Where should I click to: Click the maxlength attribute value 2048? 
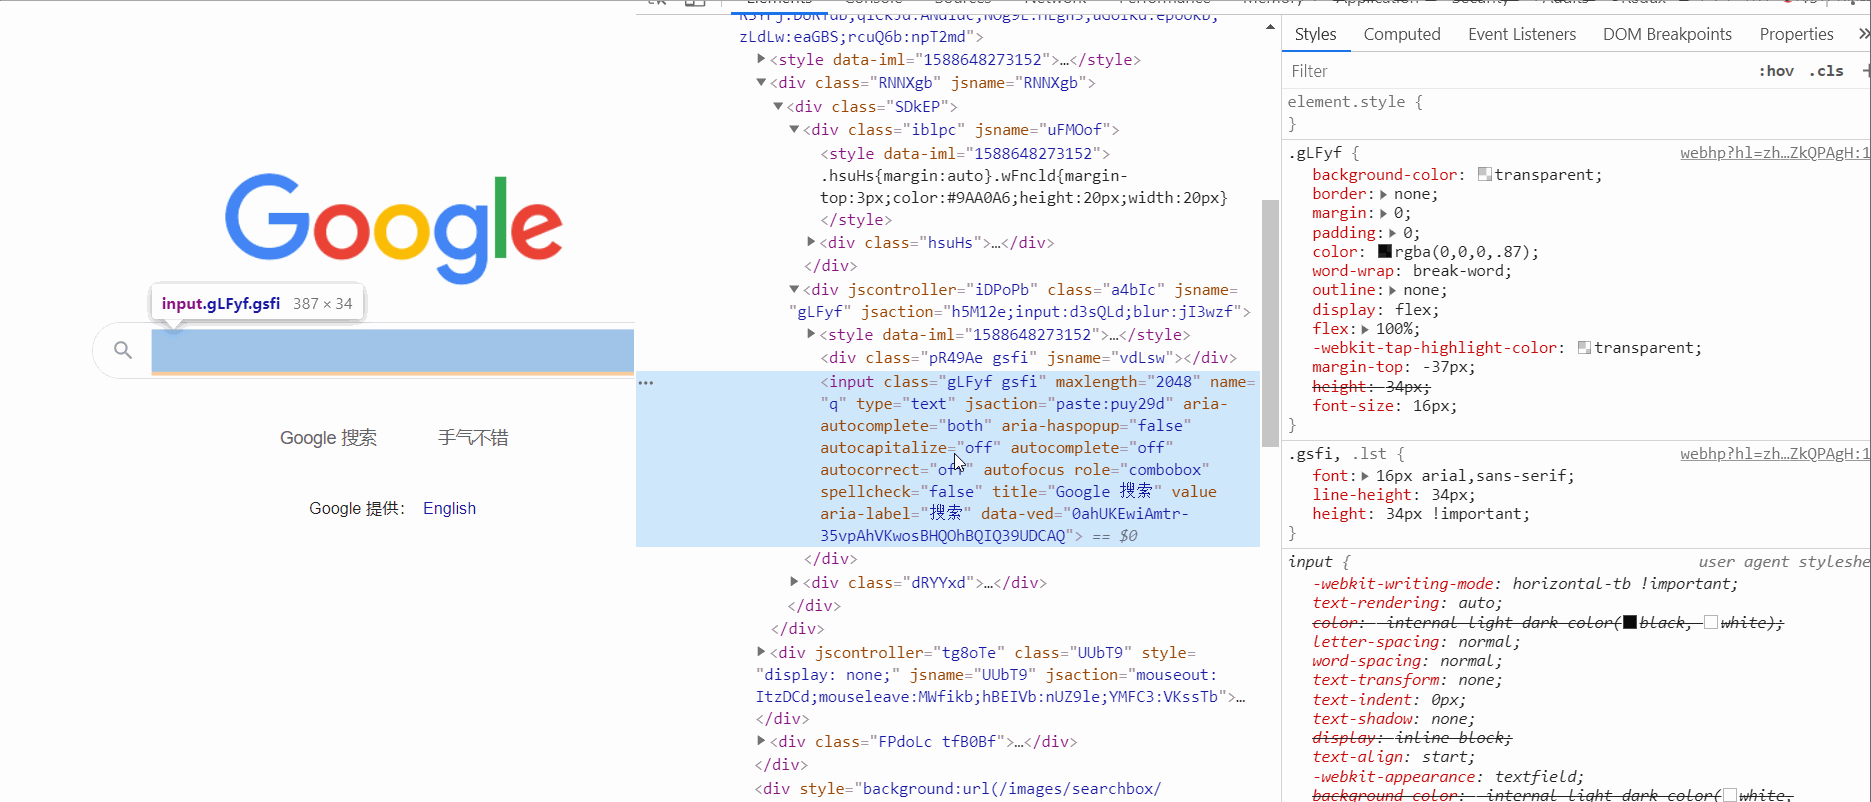(x=1173, y=382)
